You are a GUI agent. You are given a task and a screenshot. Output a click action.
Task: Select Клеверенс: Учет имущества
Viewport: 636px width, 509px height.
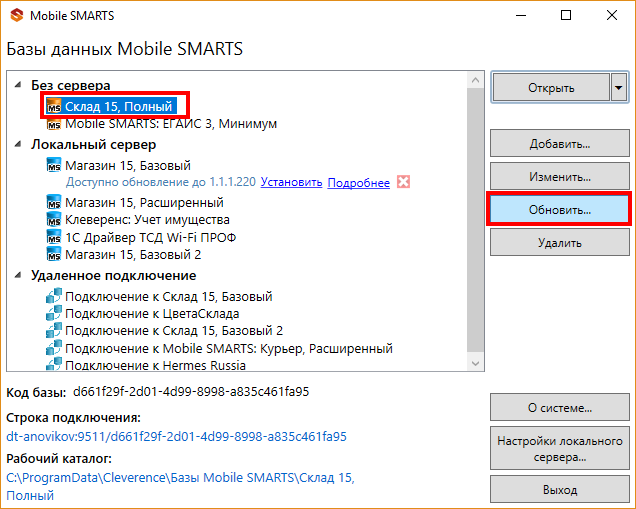pos(147,220)
